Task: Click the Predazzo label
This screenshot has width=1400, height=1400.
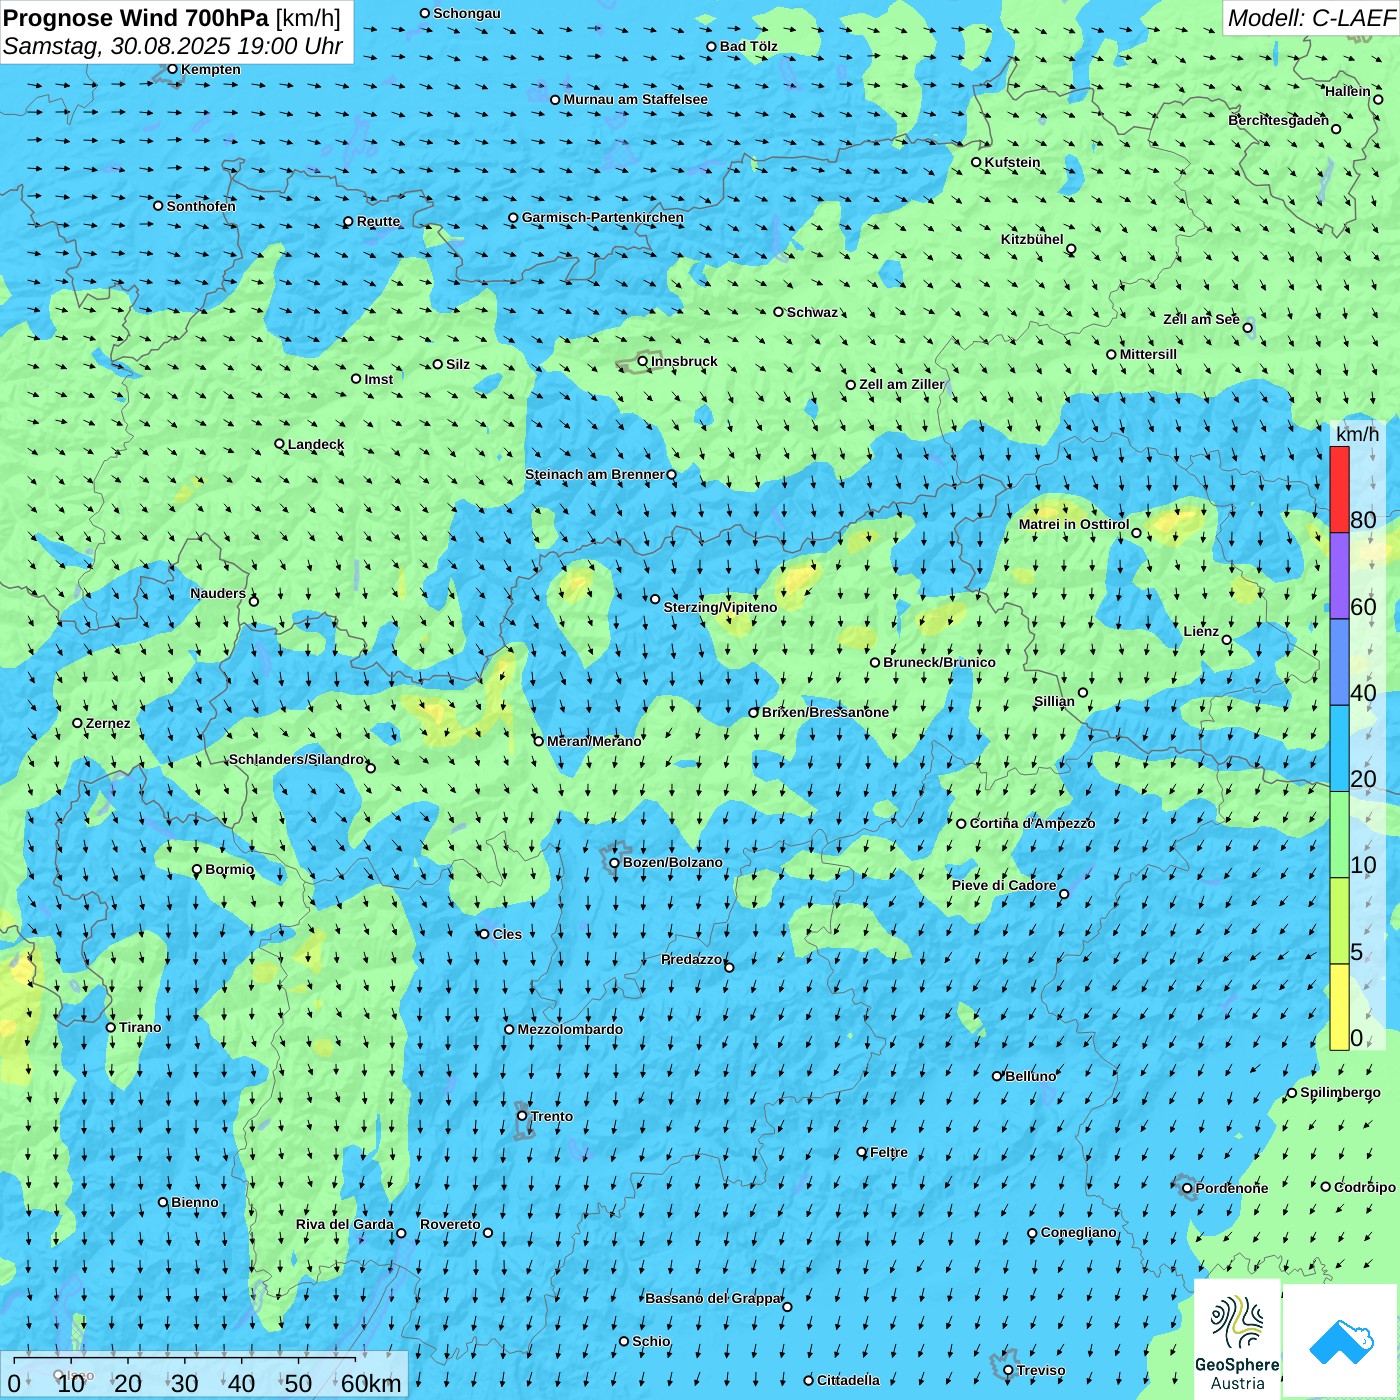Action: [691, 959]
